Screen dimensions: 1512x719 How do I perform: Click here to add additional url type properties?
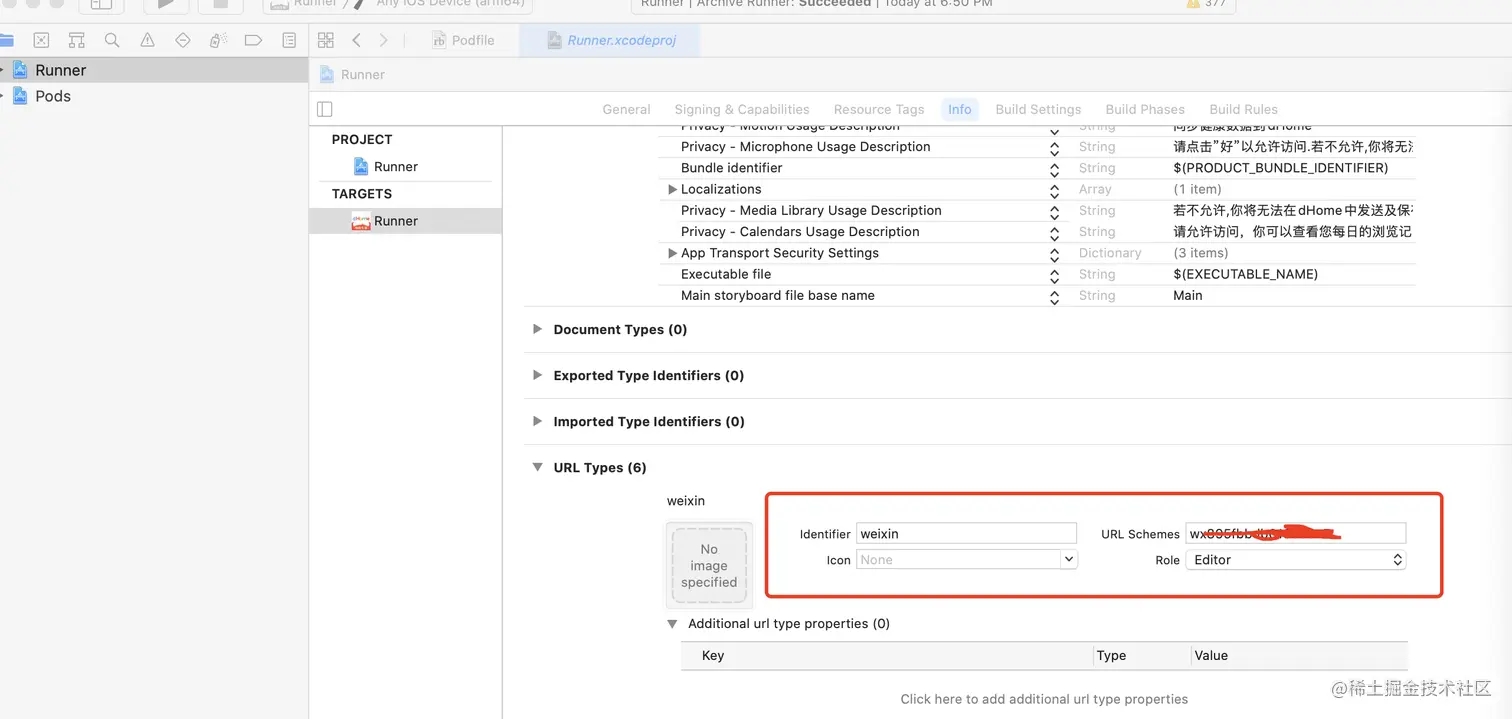(x=1044, y=699)
